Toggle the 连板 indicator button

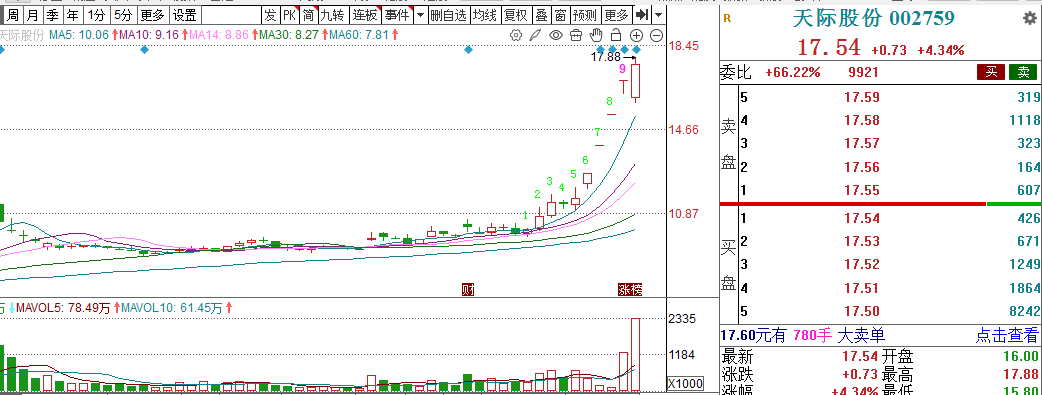pos(364,14)
